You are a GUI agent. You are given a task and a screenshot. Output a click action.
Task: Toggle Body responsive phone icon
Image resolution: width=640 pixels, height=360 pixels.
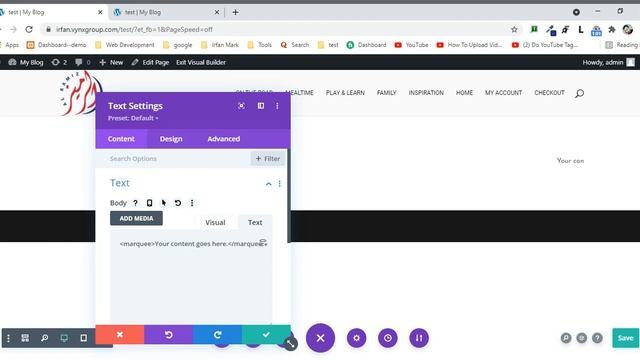(149, 203)
